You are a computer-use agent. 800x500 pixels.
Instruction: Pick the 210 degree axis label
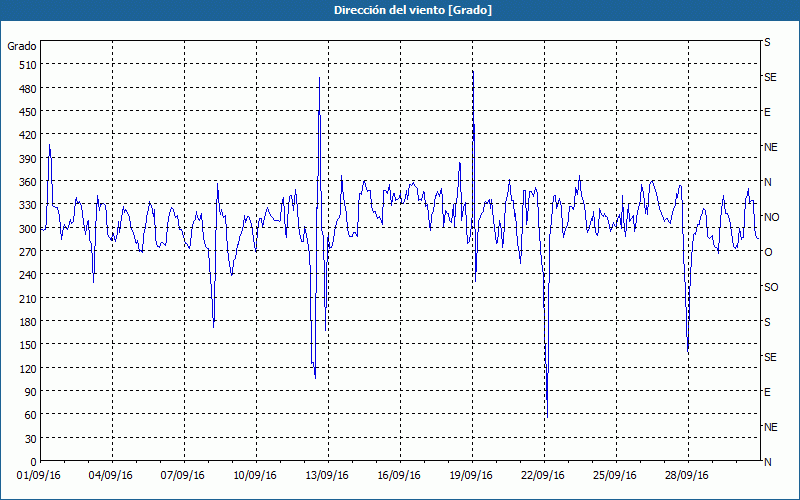click(x=28, y=298)
